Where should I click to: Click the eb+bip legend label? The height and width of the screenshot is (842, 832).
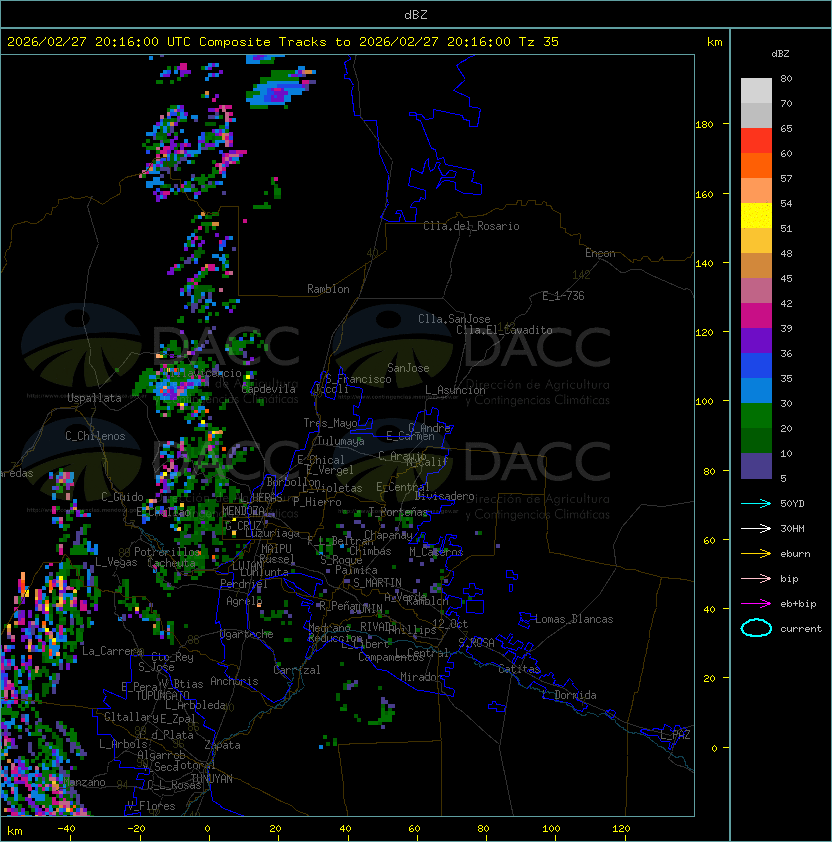pos(798,604)
